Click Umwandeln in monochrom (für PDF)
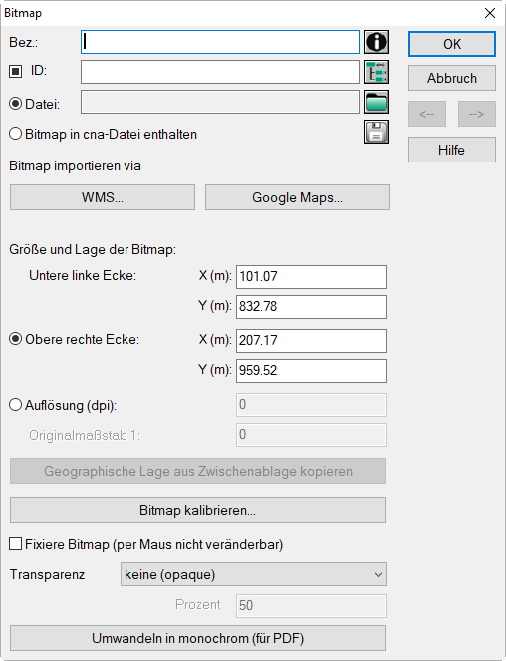506x661 pixels. 198,638
